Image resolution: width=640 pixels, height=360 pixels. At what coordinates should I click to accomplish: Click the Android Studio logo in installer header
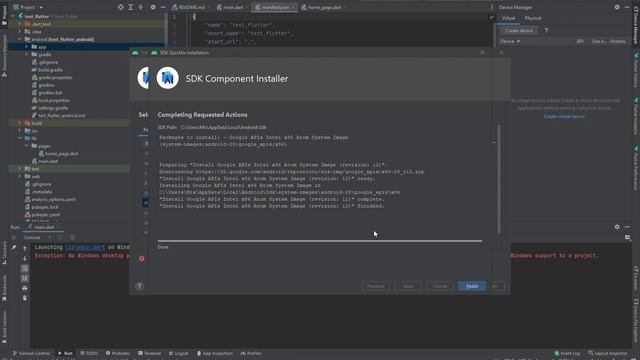167,78
